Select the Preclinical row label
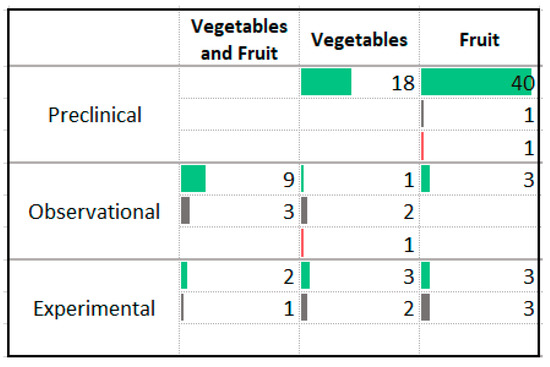Screen dimensions: 550x367 click(95, 115)
